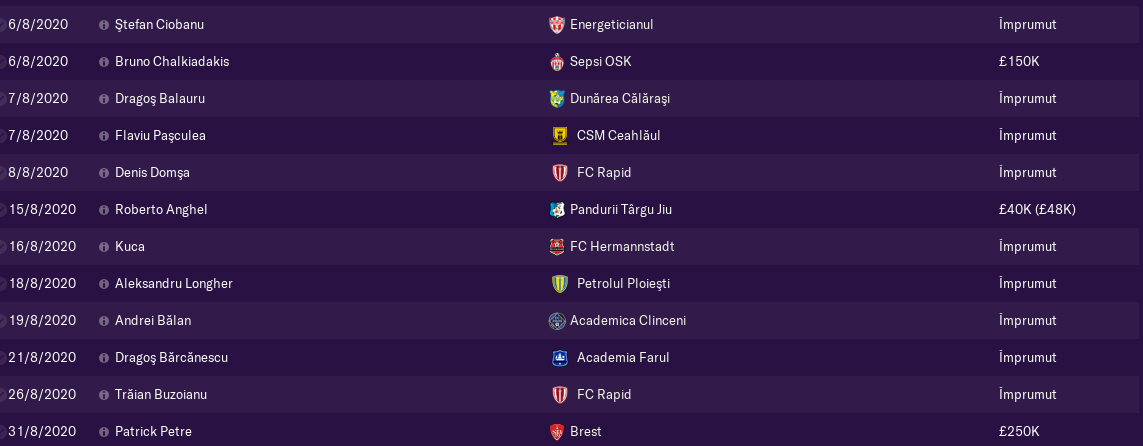This screenshot has height=446, width=1143.
Task: Select player name Aleksandru Longher
Action: pyautogui.click(x=173, y=283)
